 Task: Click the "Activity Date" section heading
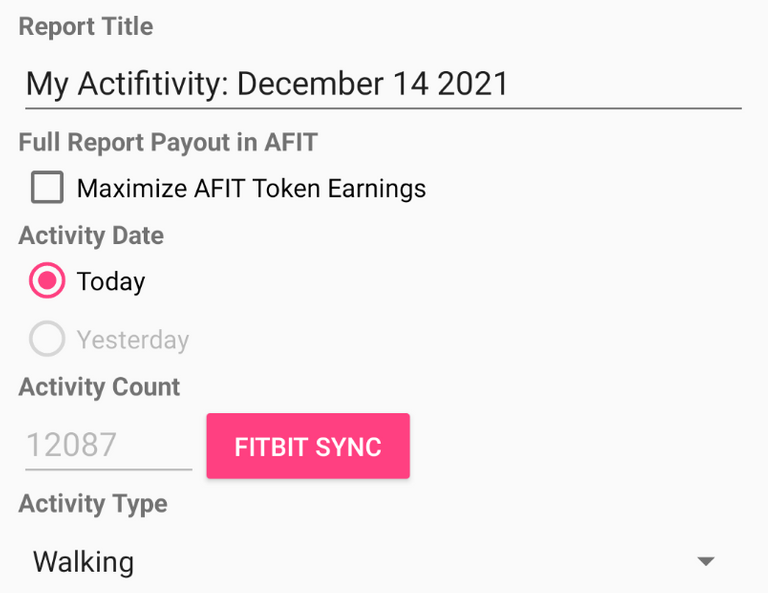[x=91, y=236]
